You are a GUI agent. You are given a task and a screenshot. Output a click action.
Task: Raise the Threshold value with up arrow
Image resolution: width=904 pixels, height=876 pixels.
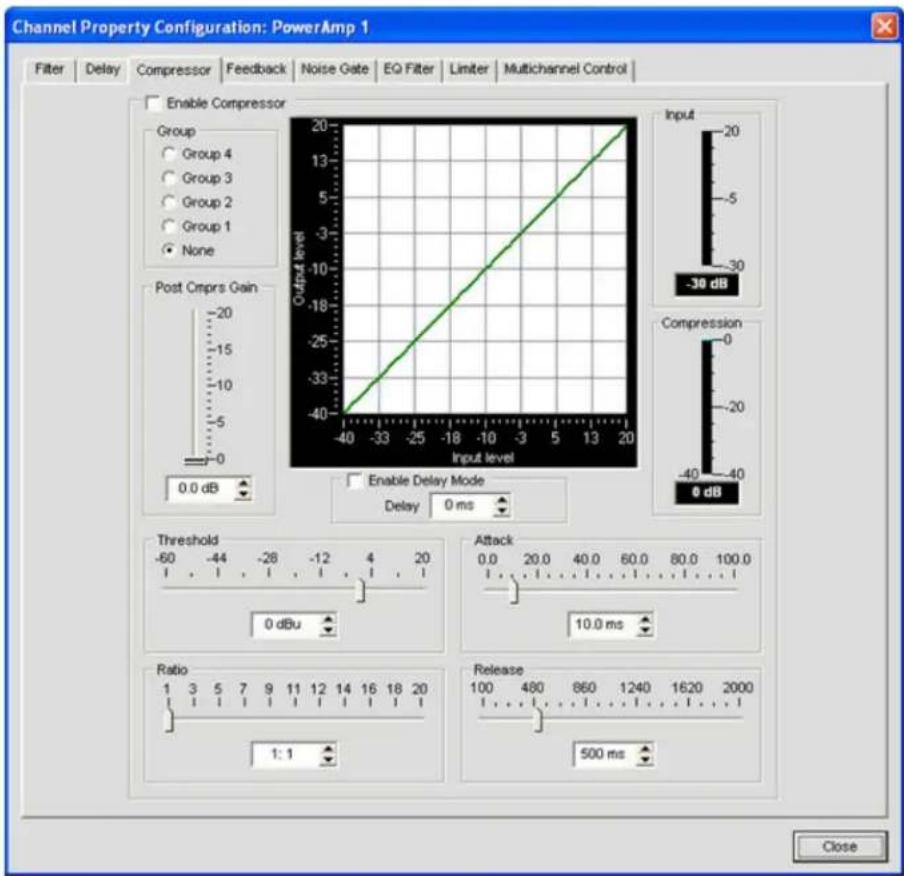pyautogui.click(x=328, y=619)
